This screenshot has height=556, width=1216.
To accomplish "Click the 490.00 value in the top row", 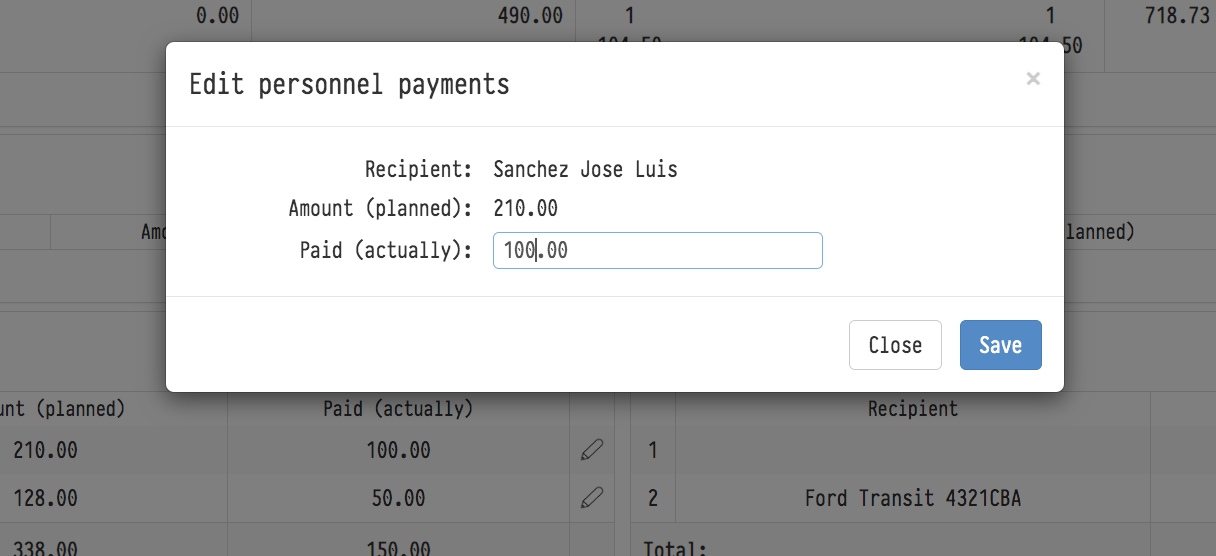I will (x=529, y=16).
